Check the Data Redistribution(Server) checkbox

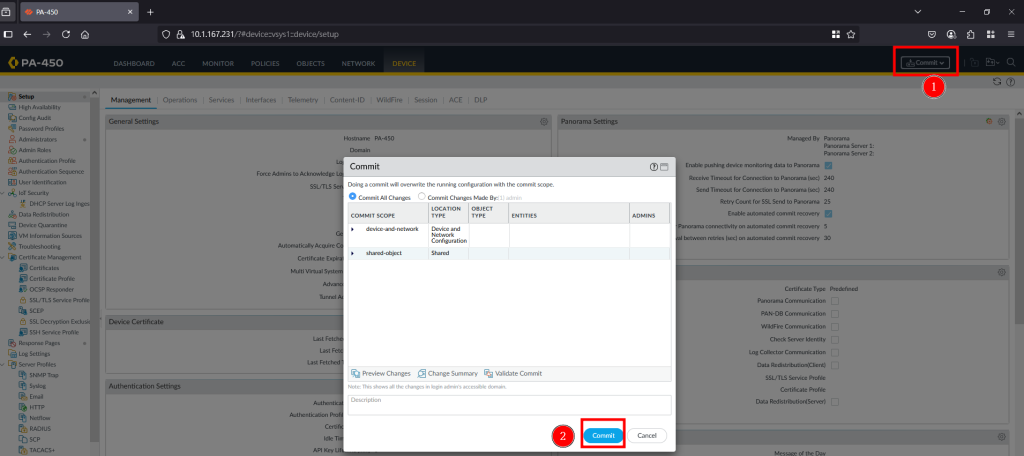pos(835,402)
